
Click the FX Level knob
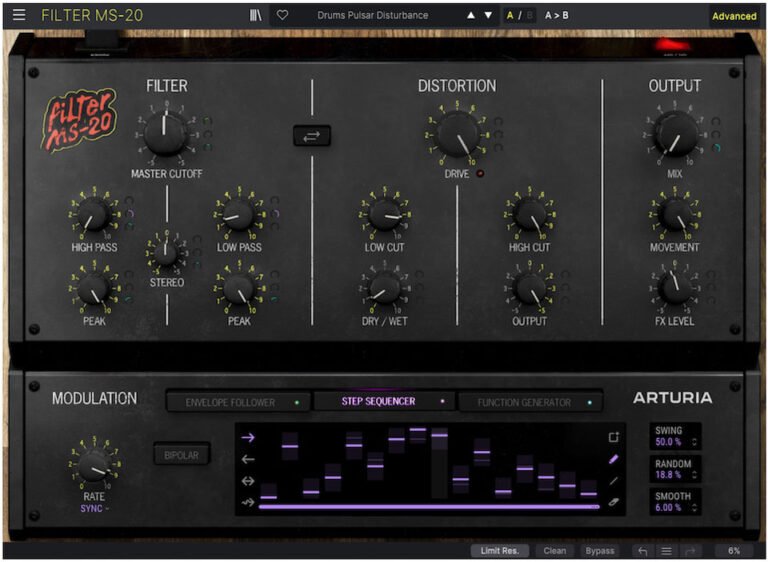click(x=675, y=288)
